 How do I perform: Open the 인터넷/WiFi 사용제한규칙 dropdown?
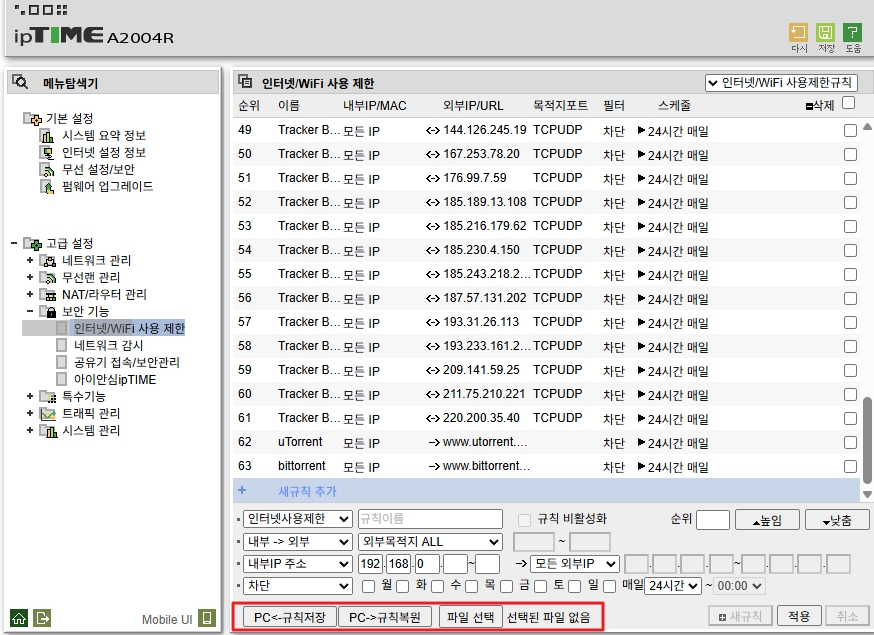tap(781, 83)
